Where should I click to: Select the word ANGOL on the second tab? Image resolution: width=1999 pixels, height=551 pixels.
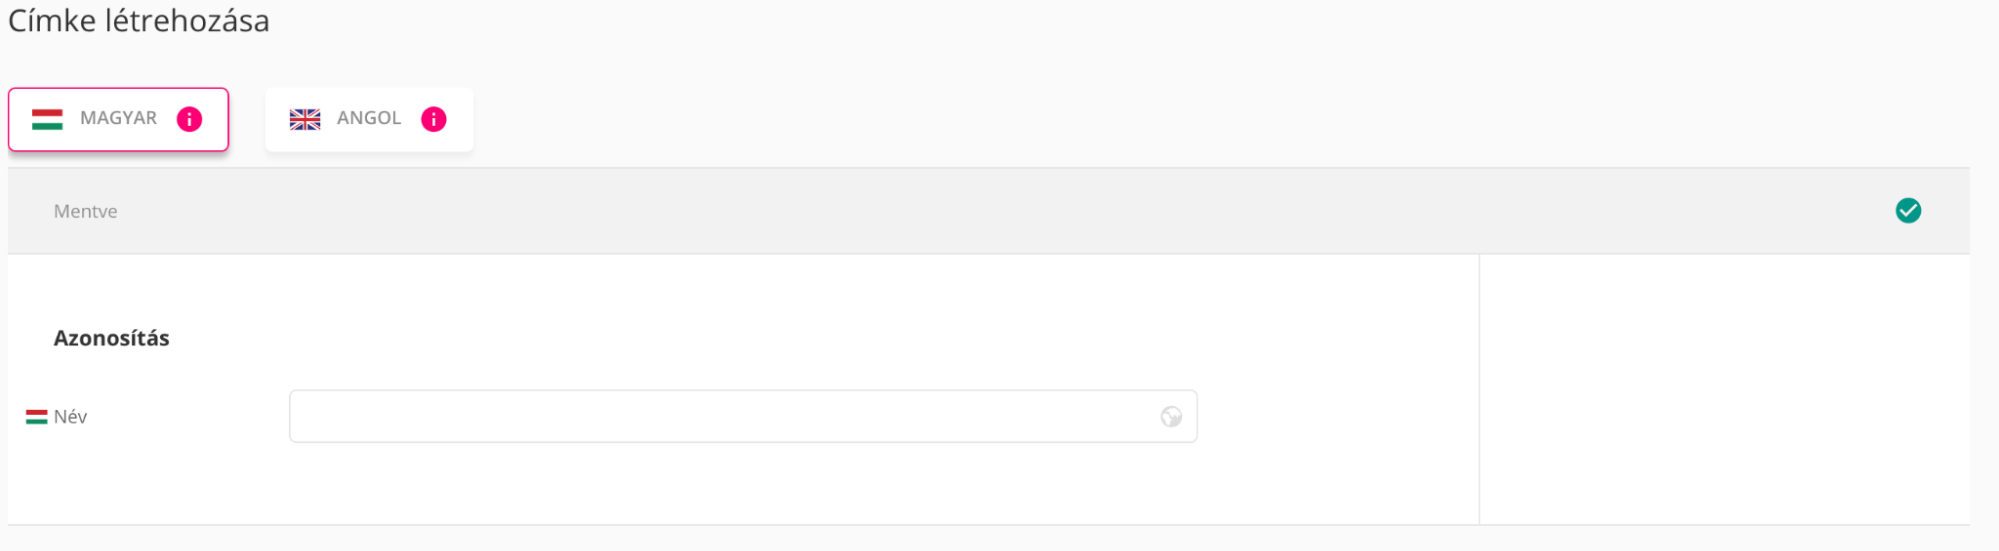369,118
